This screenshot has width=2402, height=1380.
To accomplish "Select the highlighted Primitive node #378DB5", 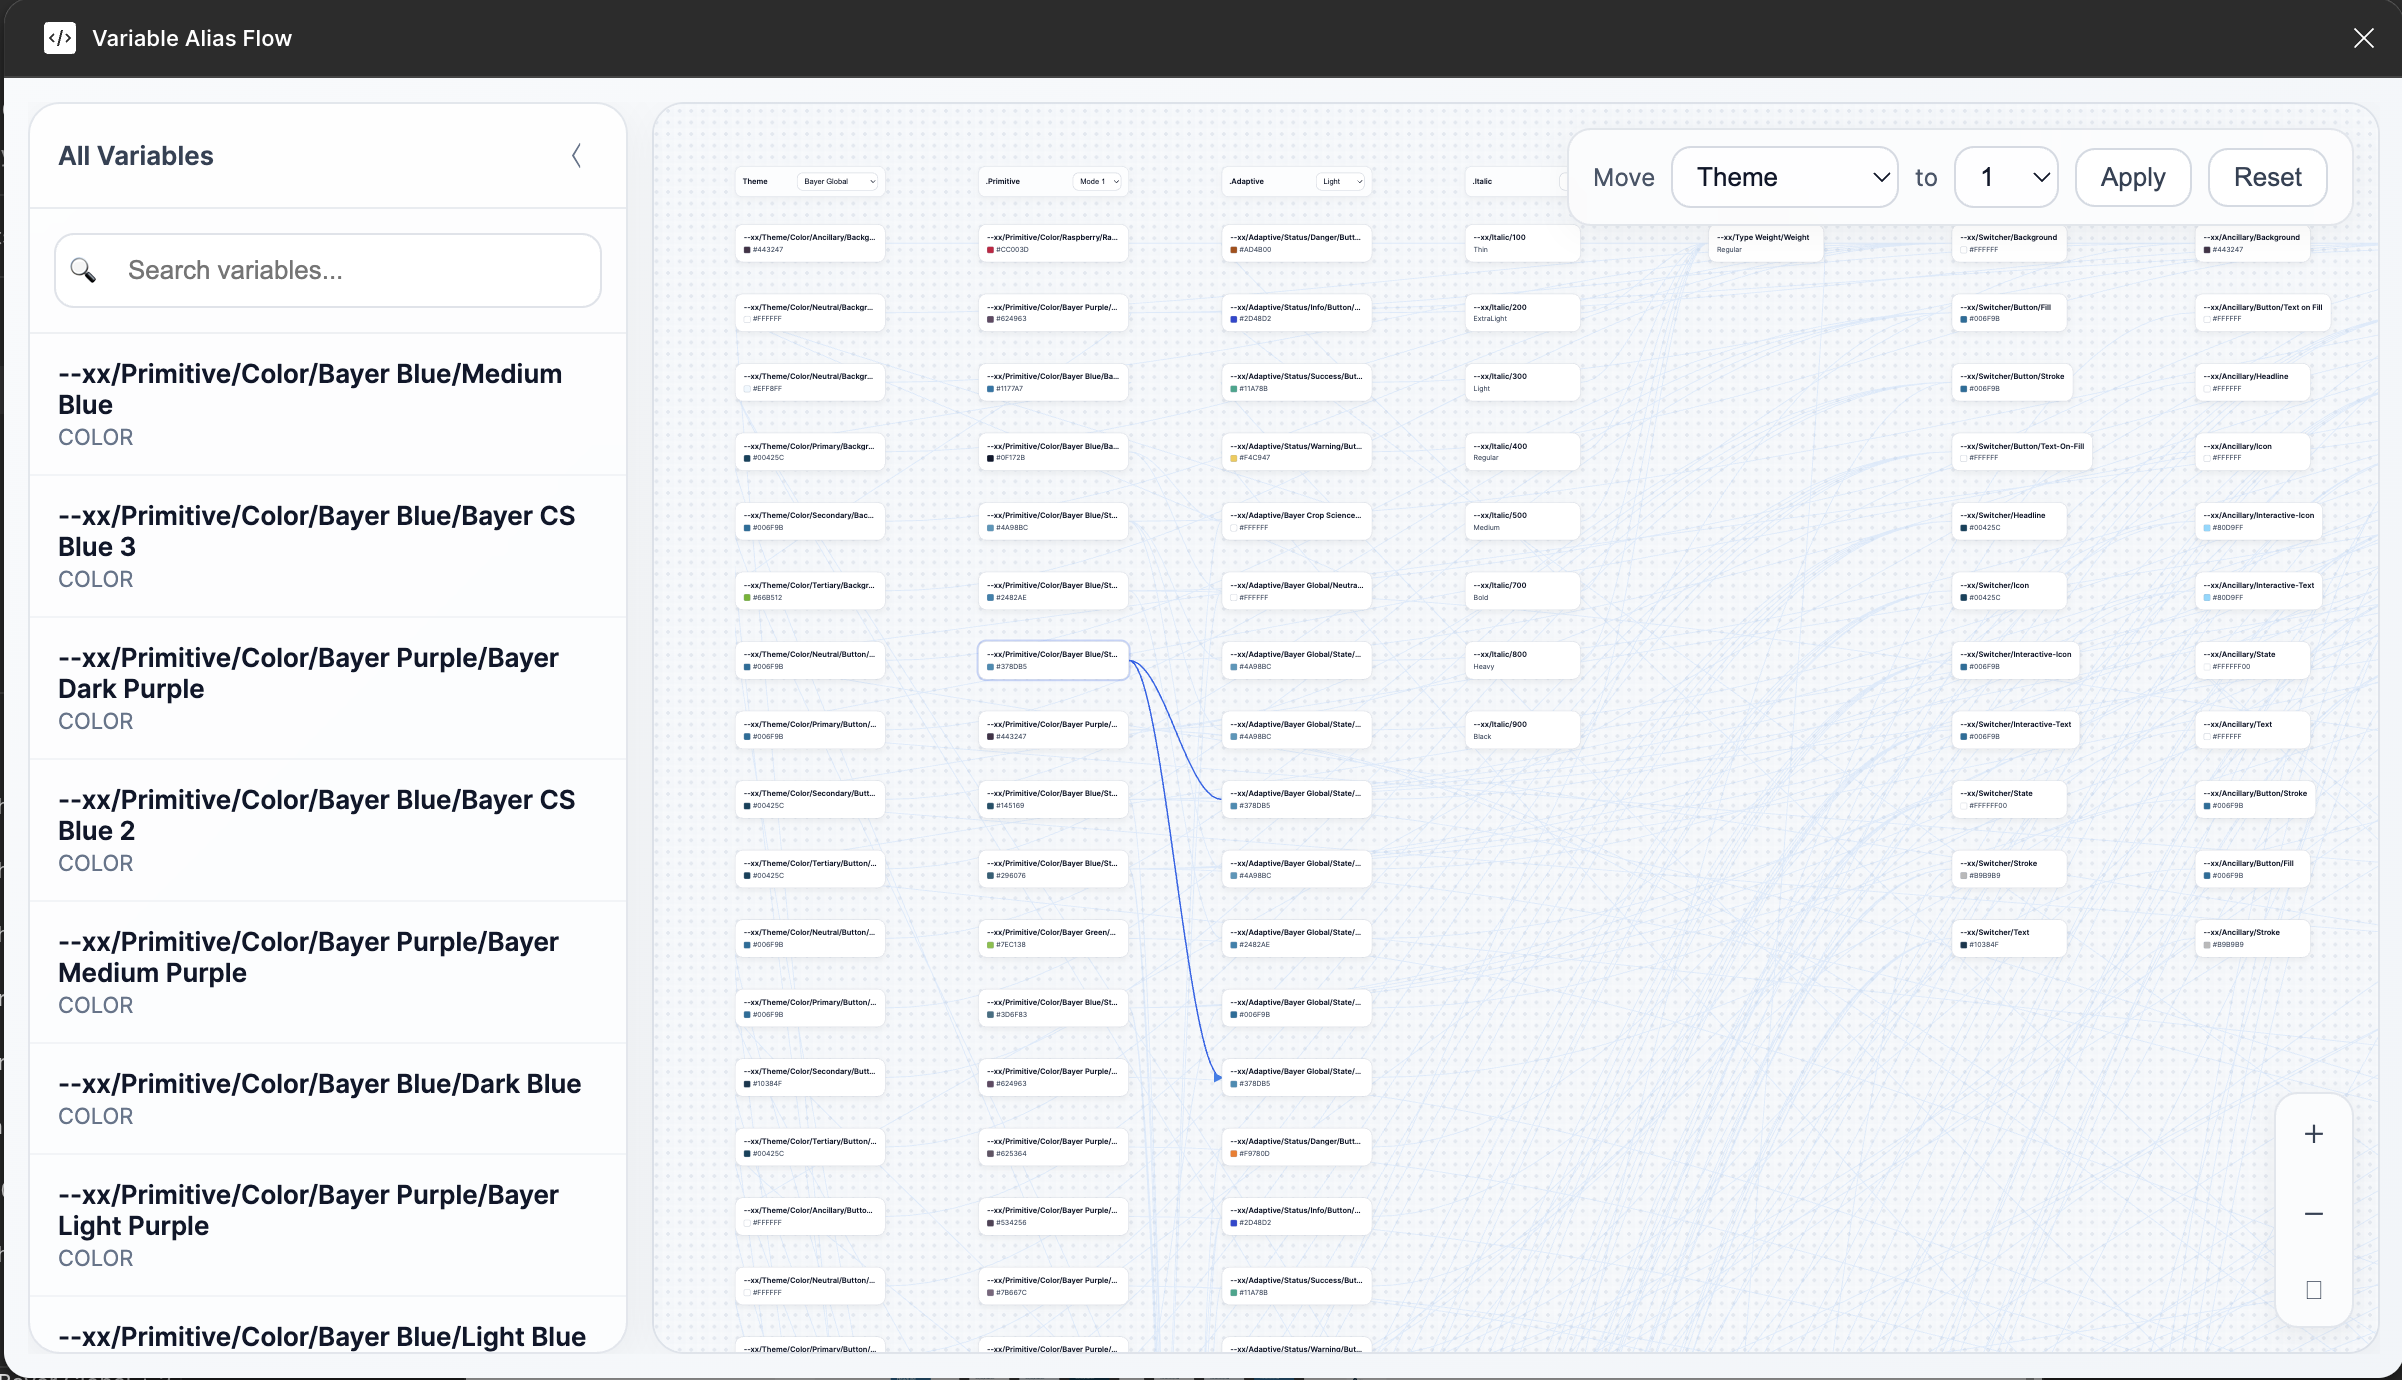I will pos(1053,660).
